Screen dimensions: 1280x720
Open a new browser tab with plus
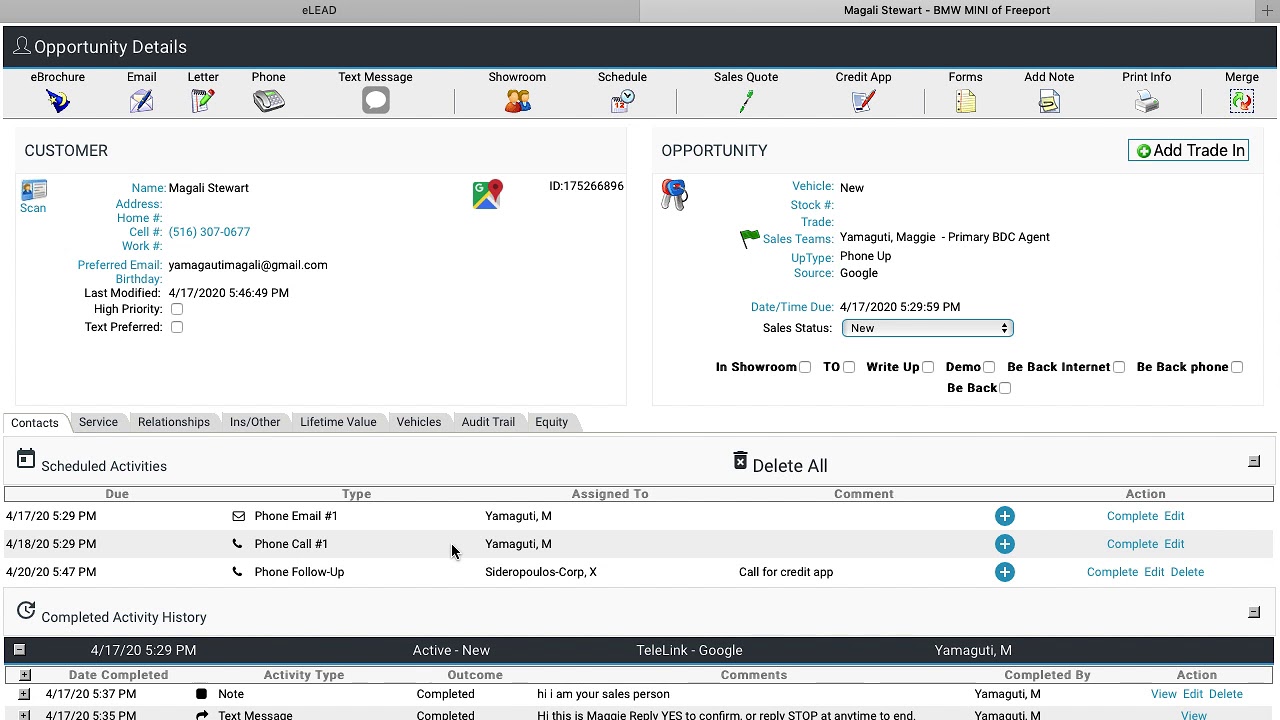click(x=1267, y=10)
